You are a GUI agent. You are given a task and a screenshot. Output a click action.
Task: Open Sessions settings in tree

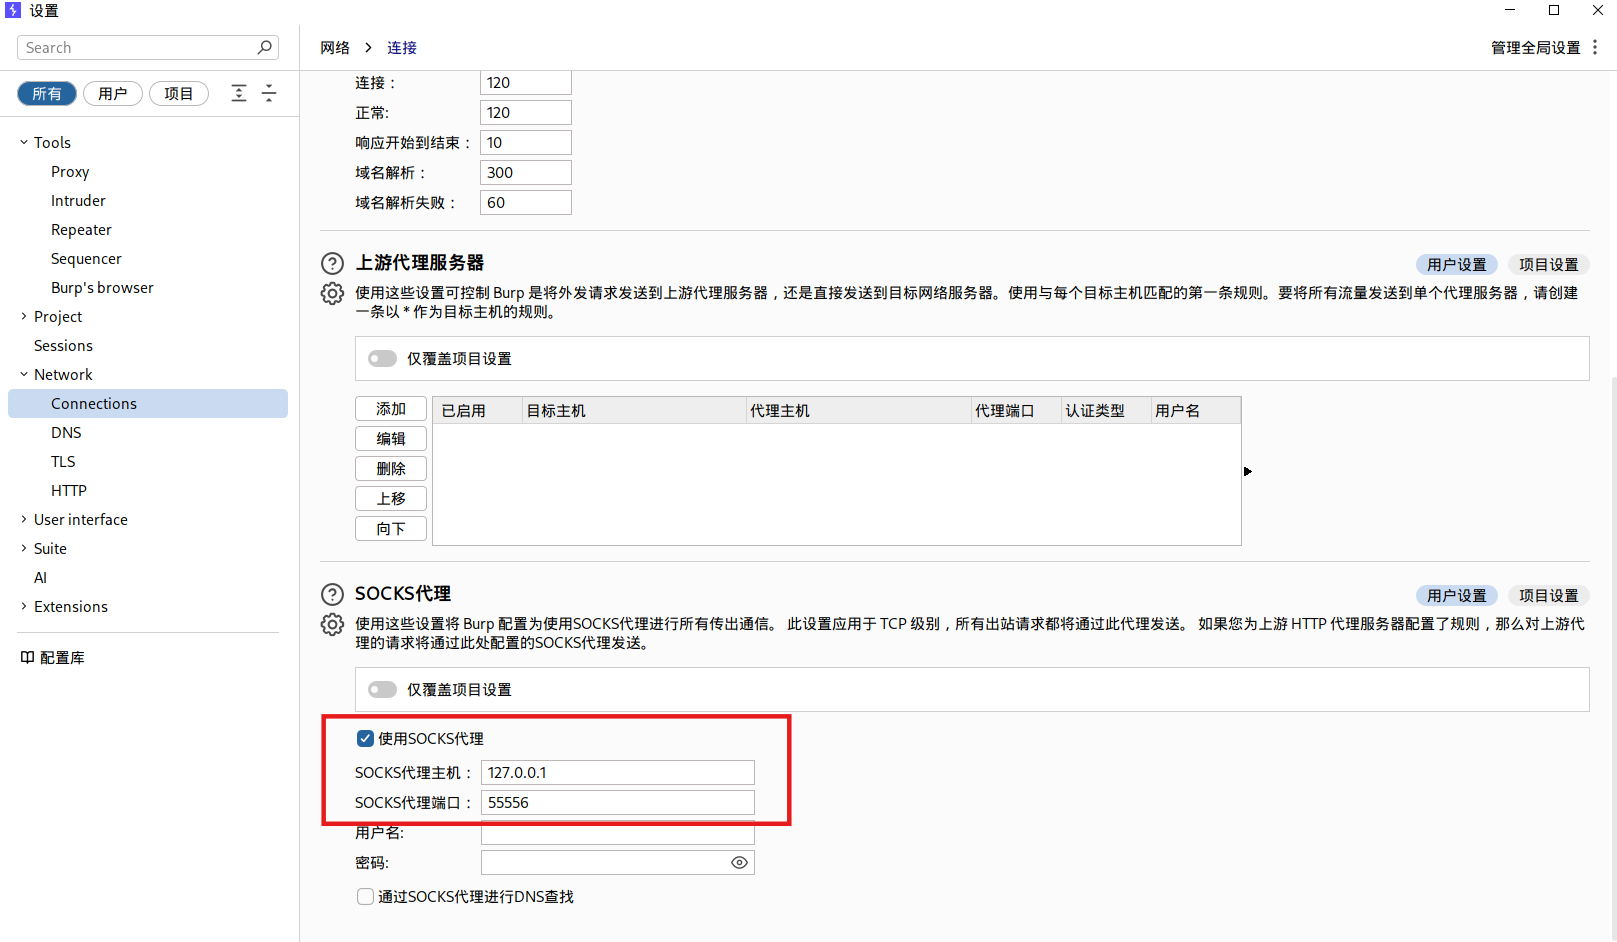pyautogui.click(x=63, y=345)
